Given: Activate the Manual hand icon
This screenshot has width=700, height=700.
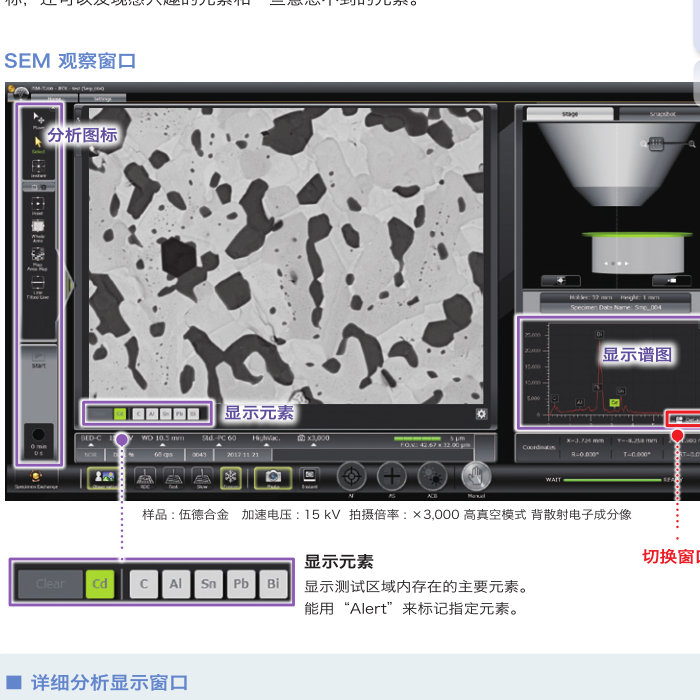Looking at the screenshot, I should coord(476,477).
